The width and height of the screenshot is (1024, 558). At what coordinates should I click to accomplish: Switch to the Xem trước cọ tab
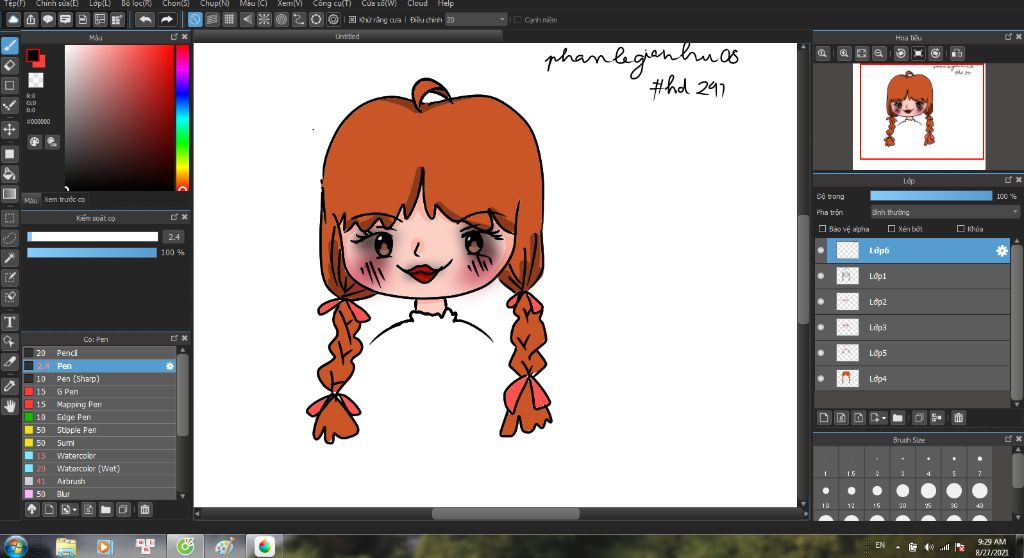tap(64, 199)
